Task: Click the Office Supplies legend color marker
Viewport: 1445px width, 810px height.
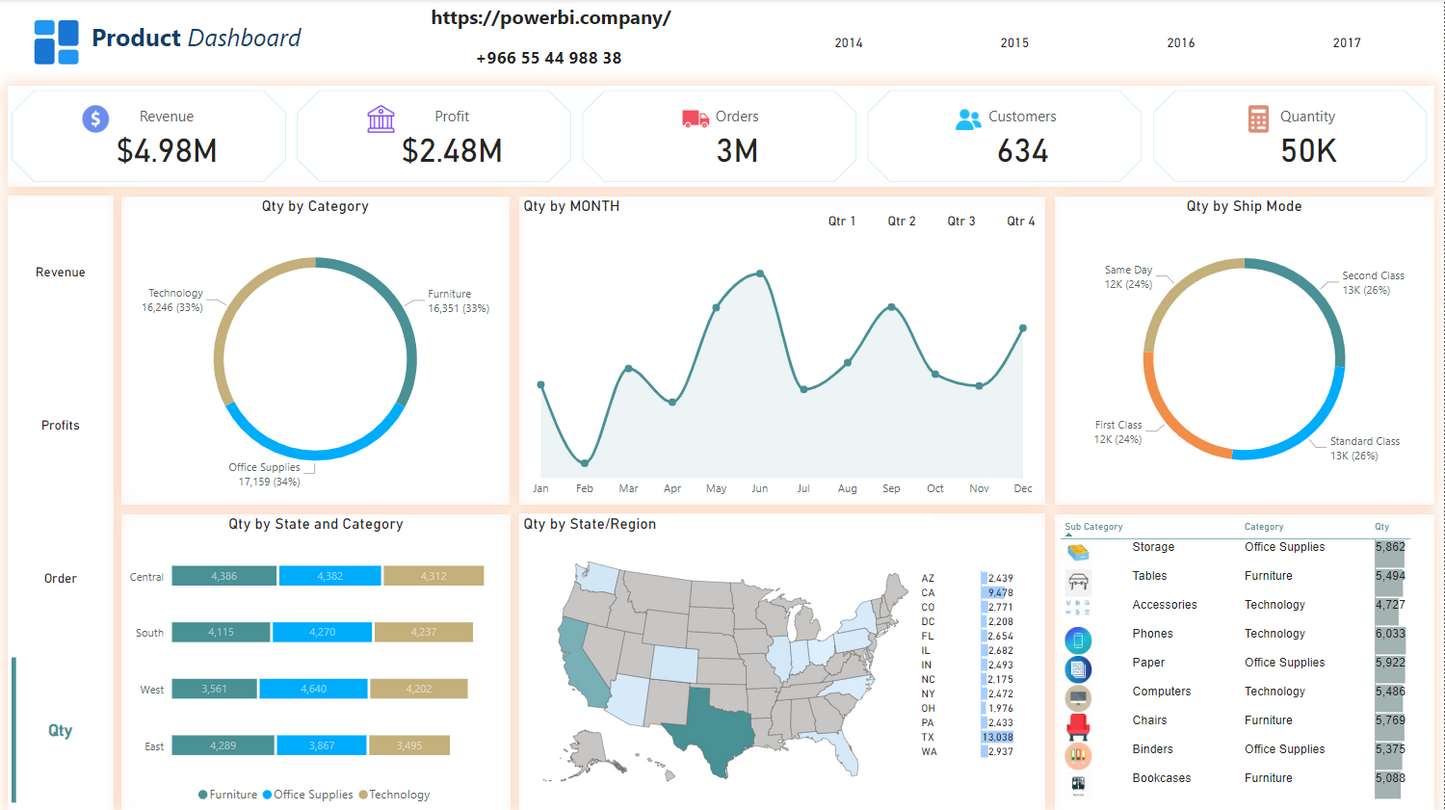Action: click(x=267, y=795)
